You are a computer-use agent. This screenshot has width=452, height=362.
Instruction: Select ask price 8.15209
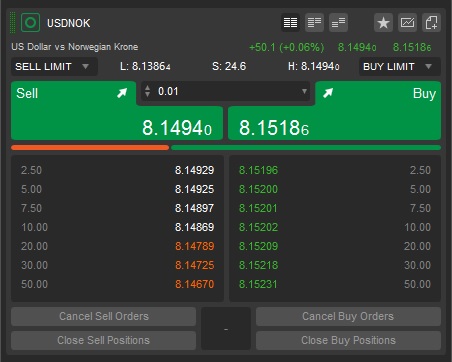(x=258, y=246)
